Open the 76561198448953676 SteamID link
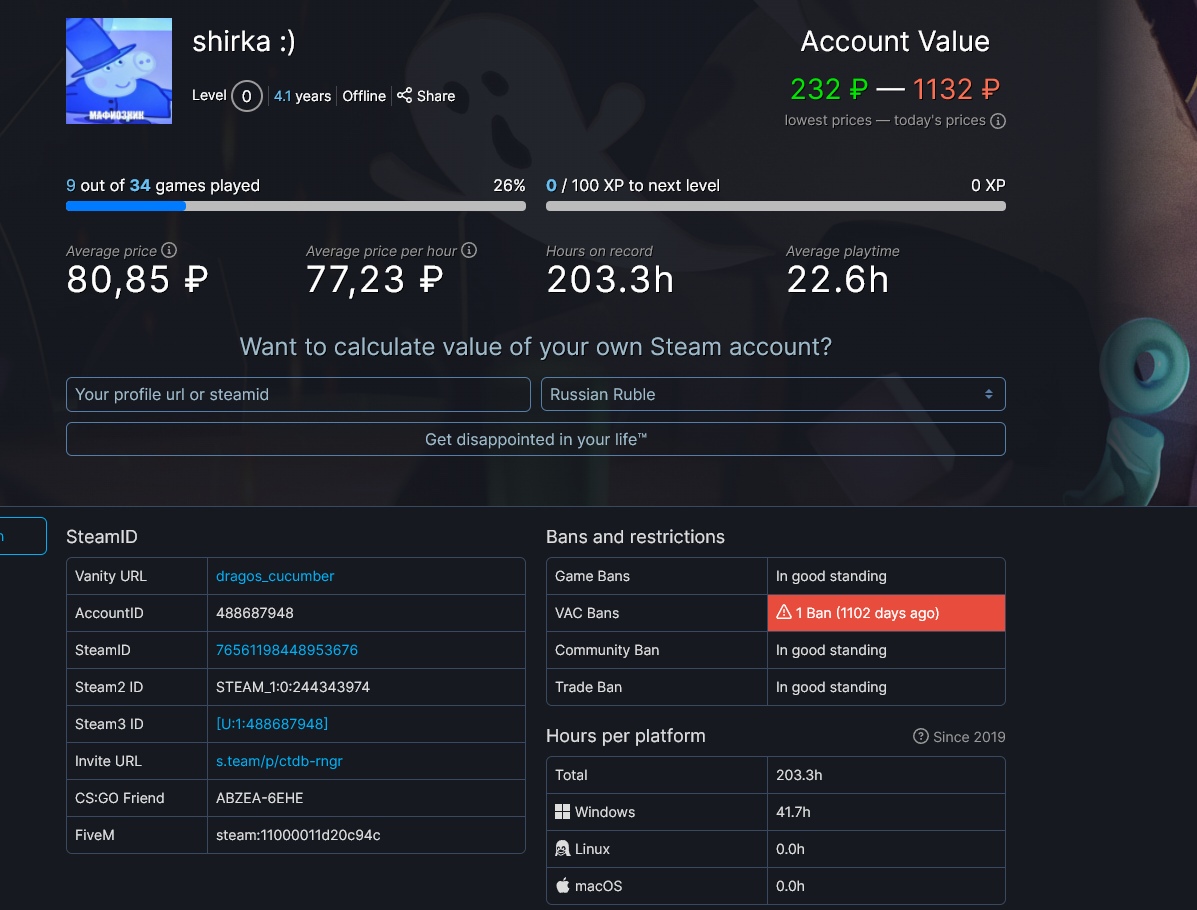The image size is (1197, 910). pos(287,650)
